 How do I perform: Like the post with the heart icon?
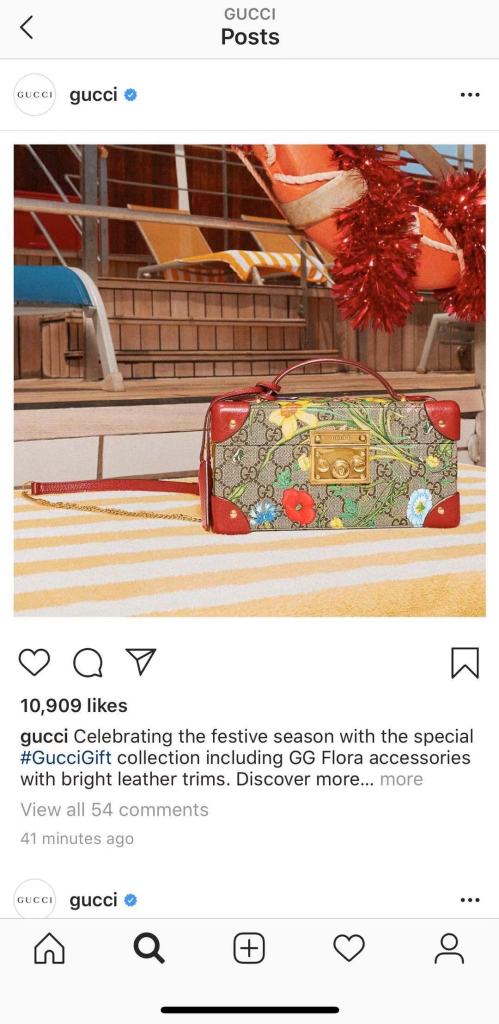click(x=34, y=662)
